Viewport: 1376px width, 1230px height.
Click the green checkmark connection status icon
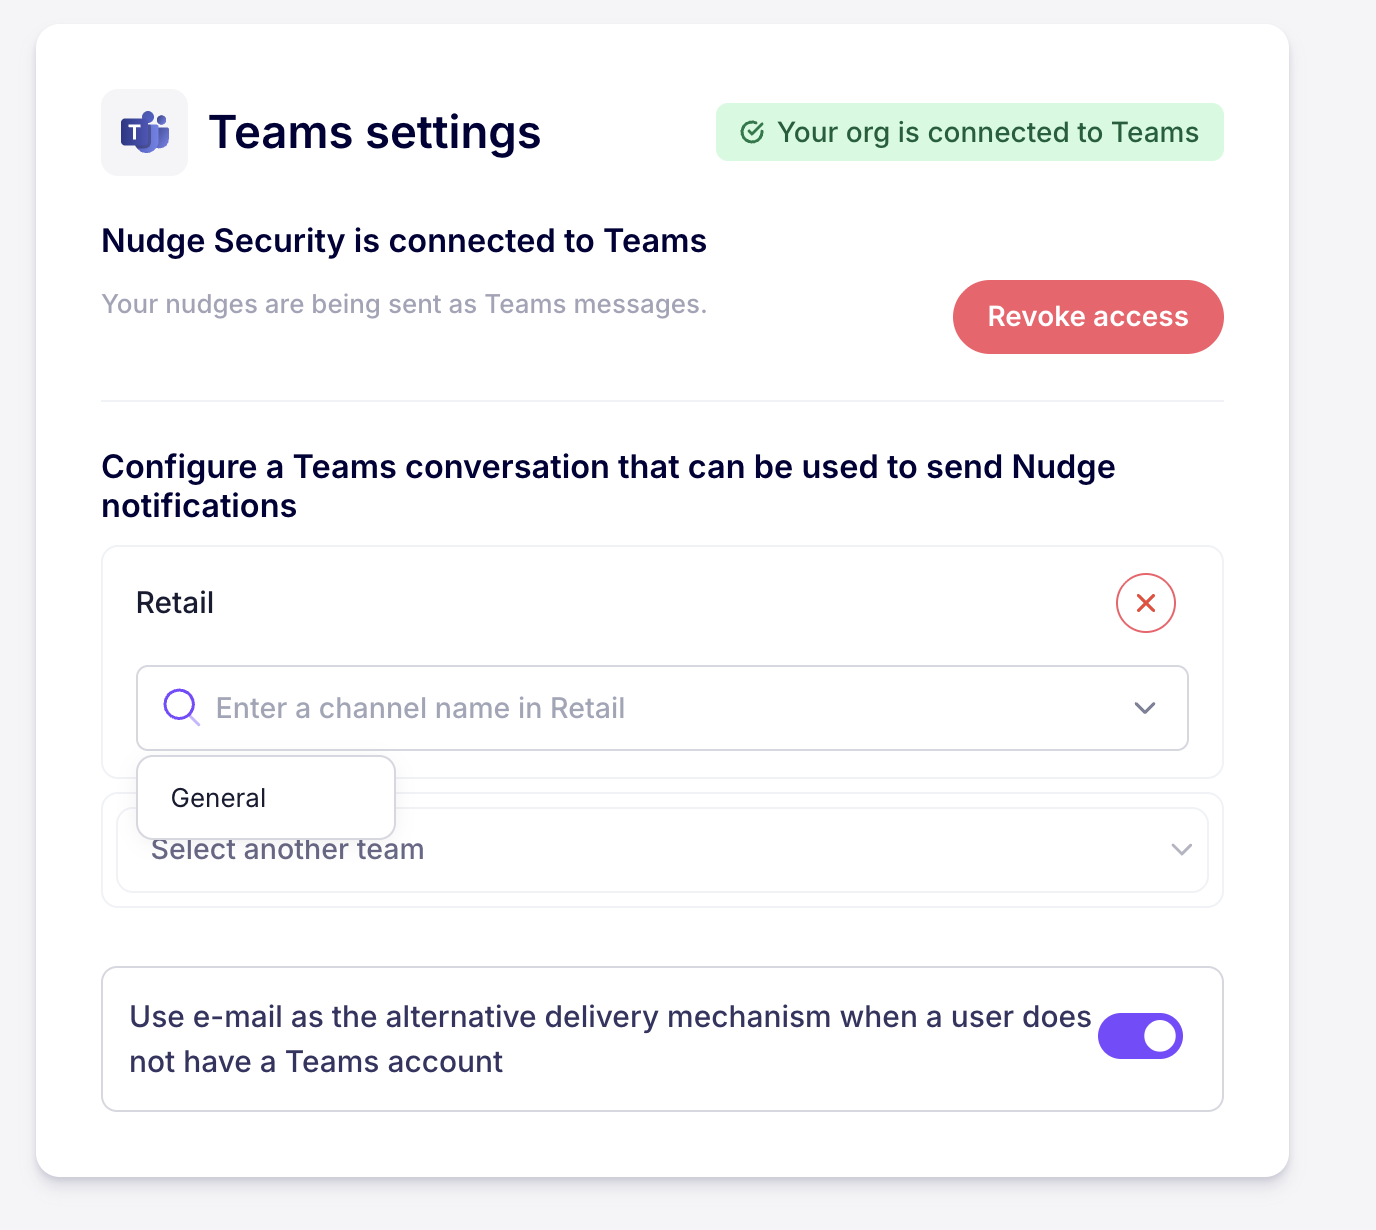pyautogui.click(x=752, y=132)
